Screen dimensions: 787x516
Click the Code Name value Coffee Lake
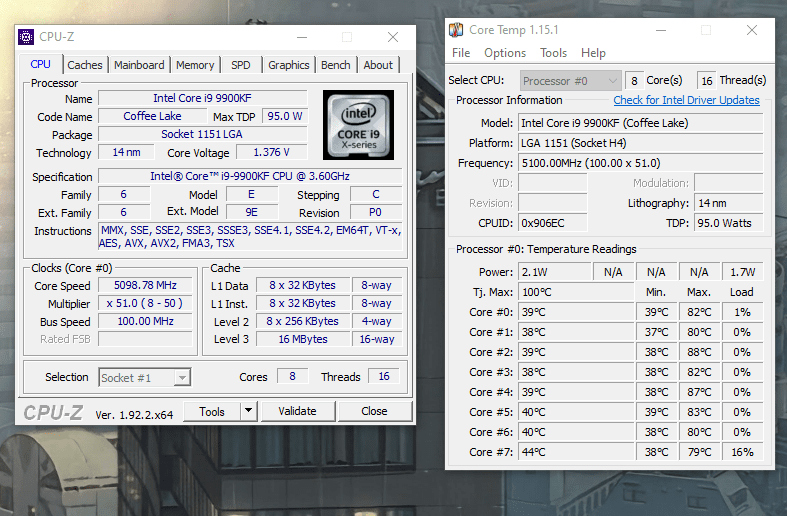152,116
